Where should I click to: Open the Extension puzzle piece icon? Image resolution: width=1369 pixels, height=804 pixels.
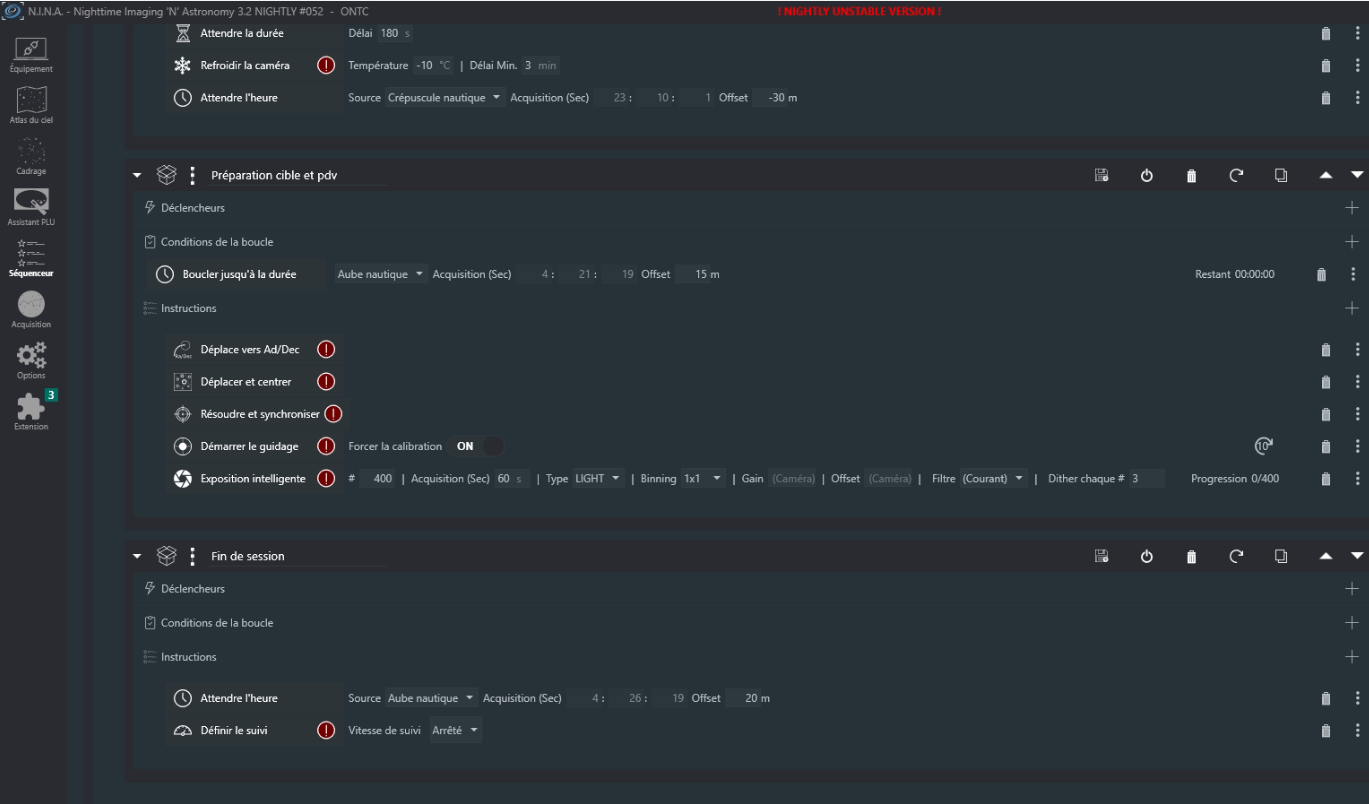(x=31, y=409)
